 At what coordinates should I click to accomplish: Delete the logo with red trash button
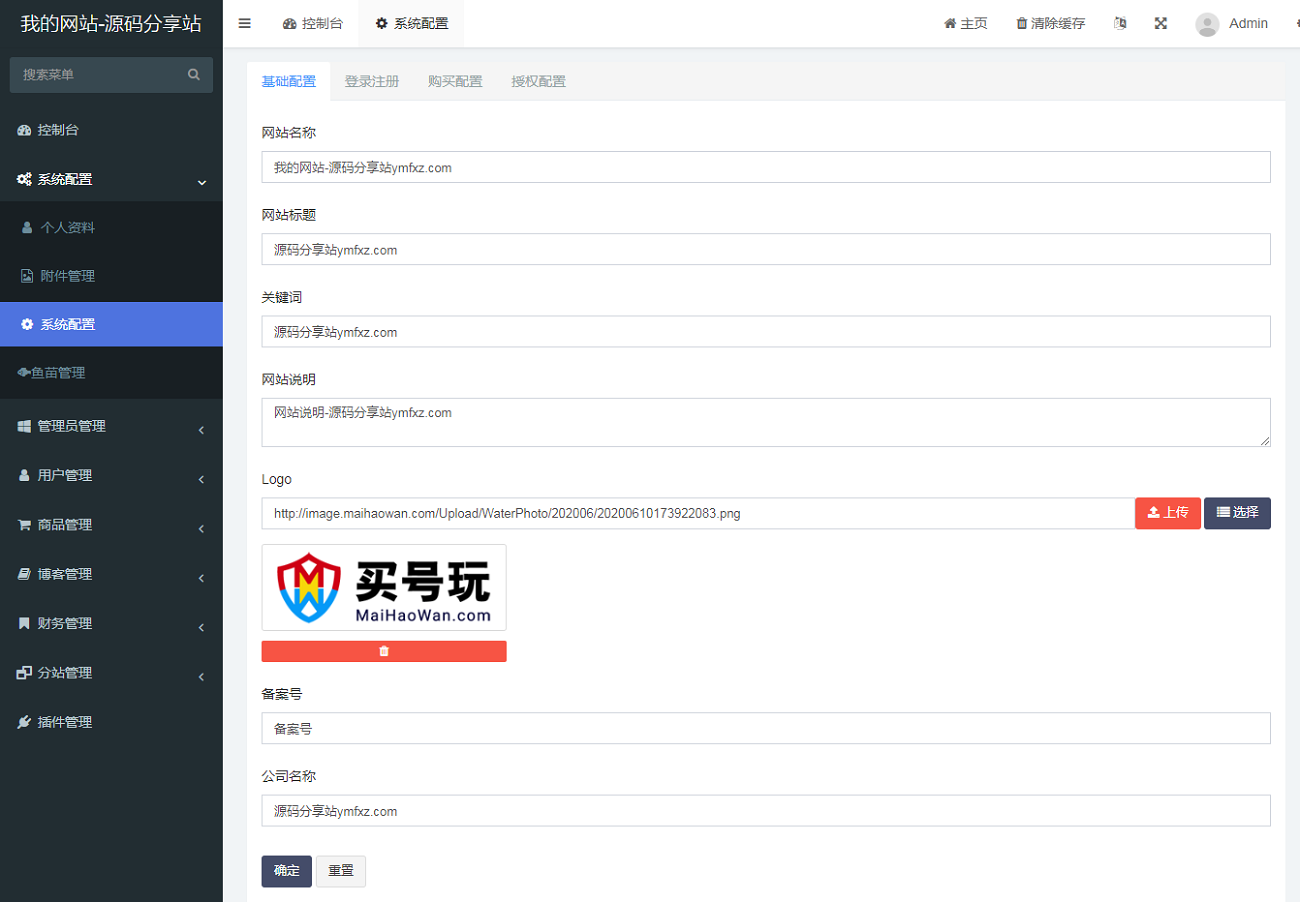pyautogui.click(x=384, y=651)
